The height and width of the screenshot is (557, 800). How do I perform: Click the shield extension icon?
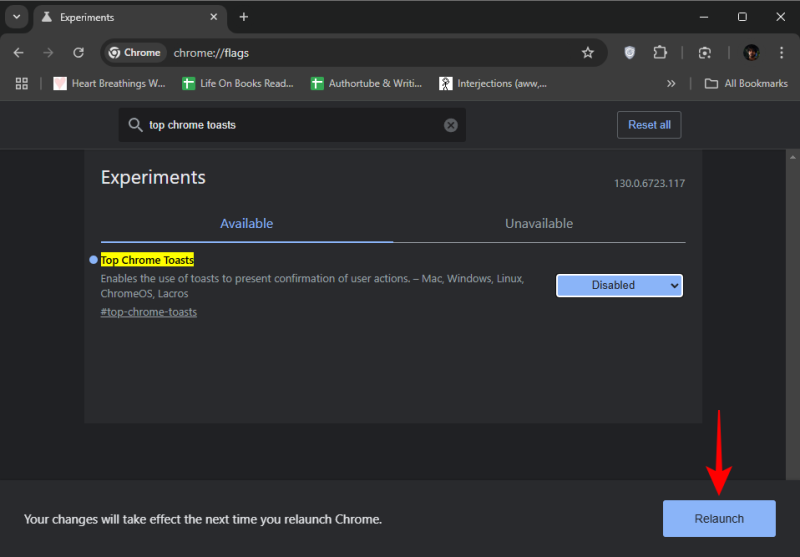[x=629, y=53]
